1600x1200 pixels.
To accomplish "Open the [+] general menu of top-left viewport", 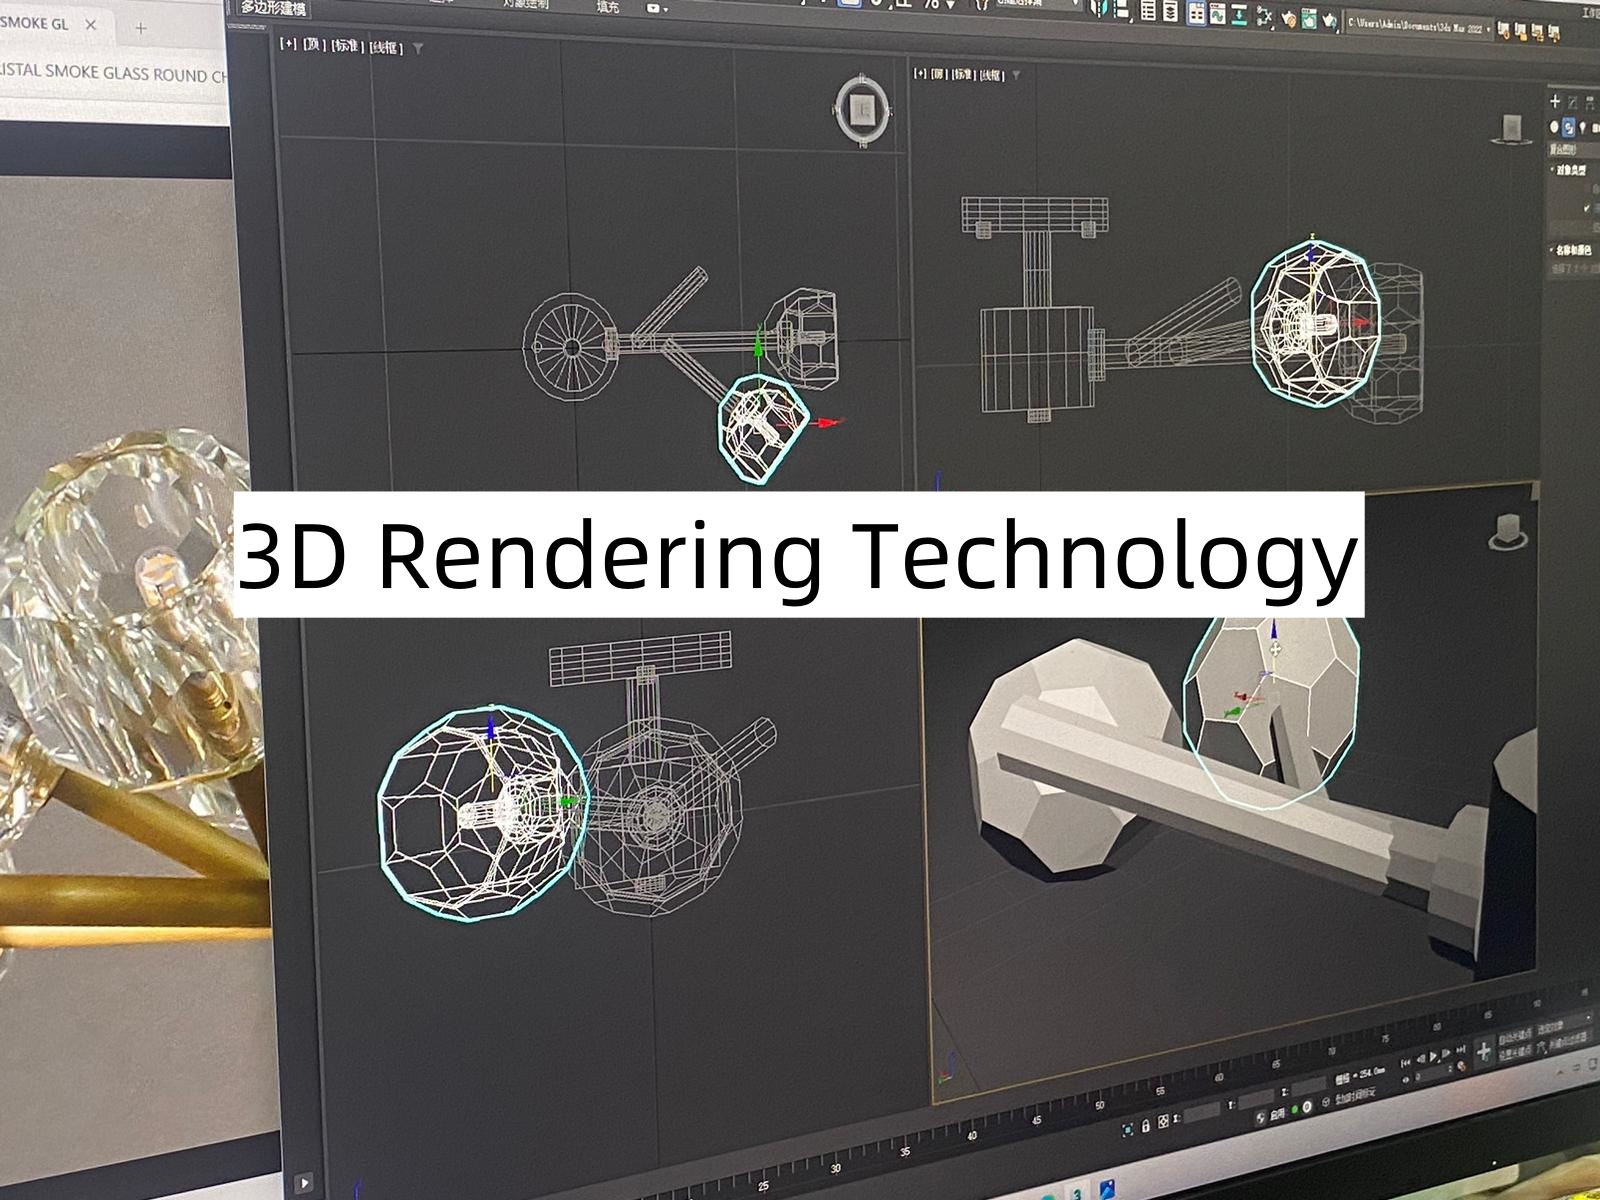I will coord(288,44).
